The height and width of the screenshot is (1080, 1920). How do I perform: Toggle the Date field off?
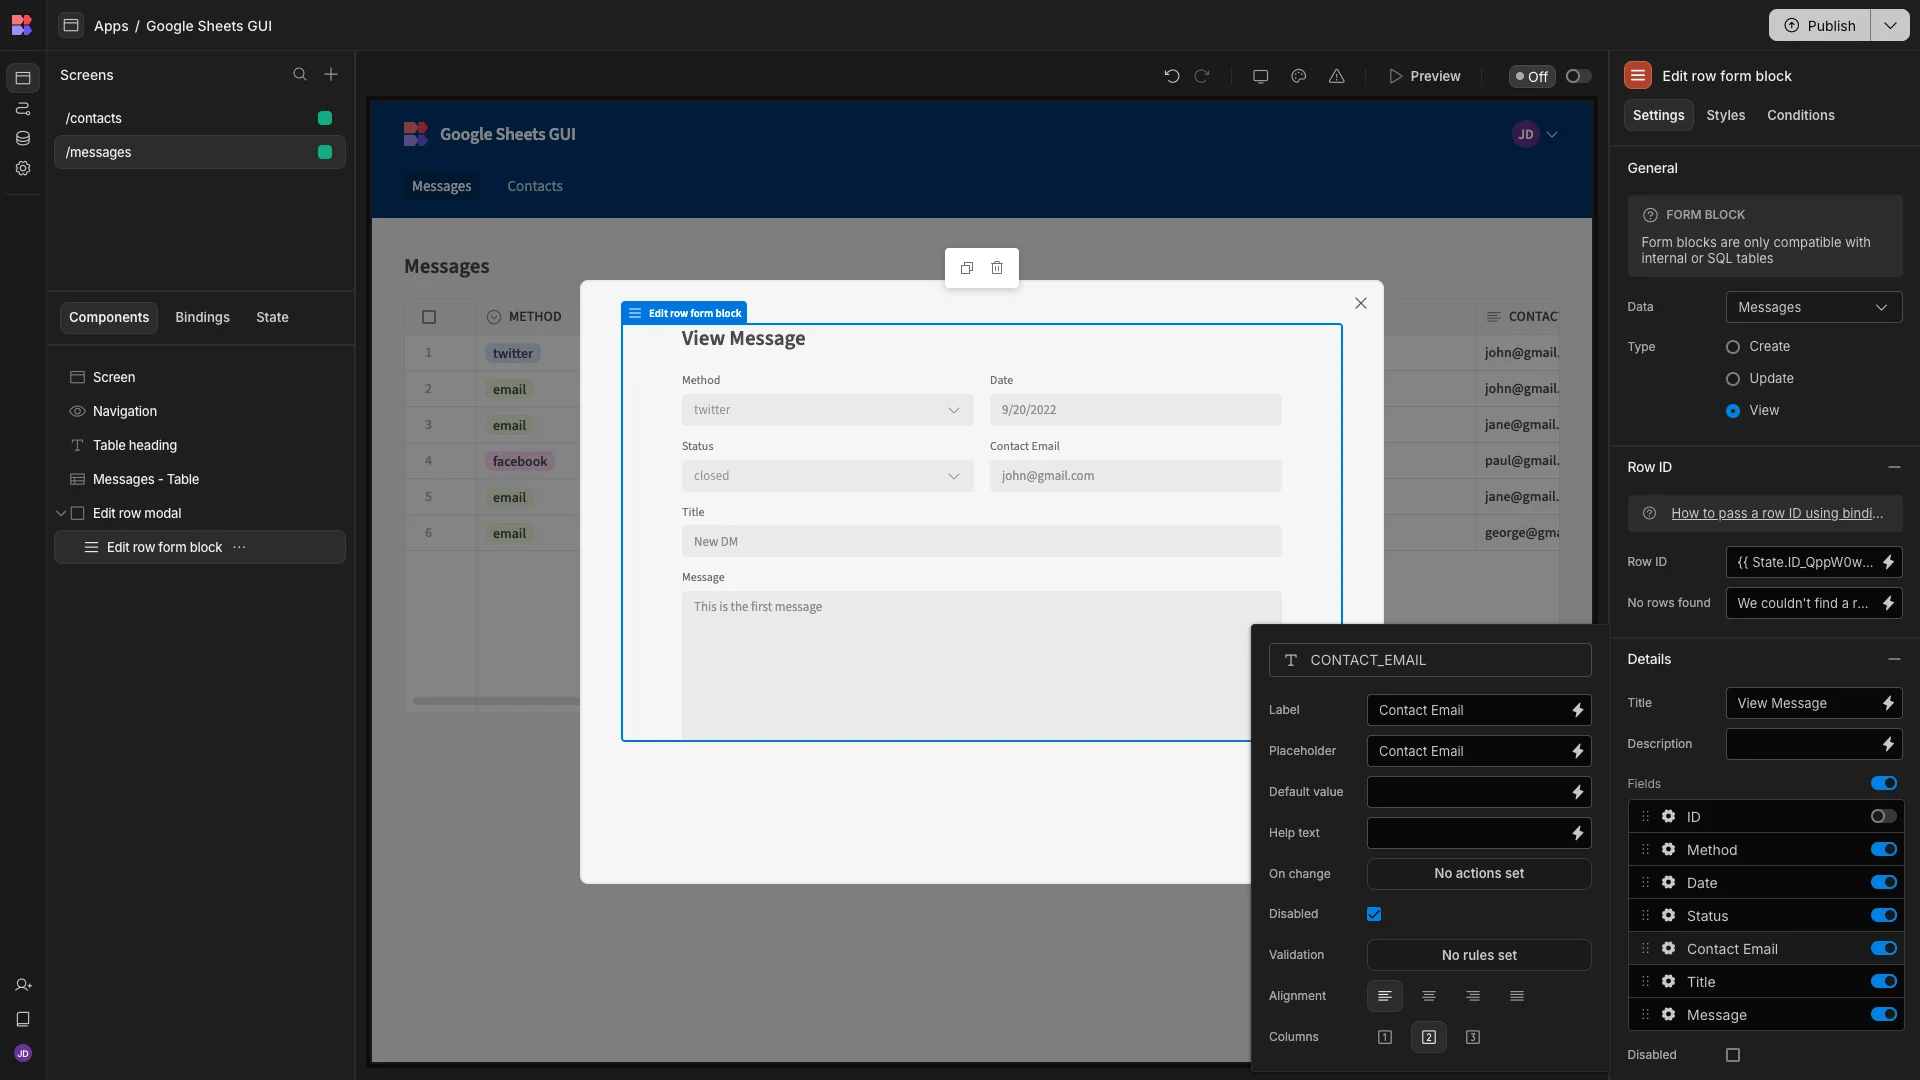[1884, 883]
